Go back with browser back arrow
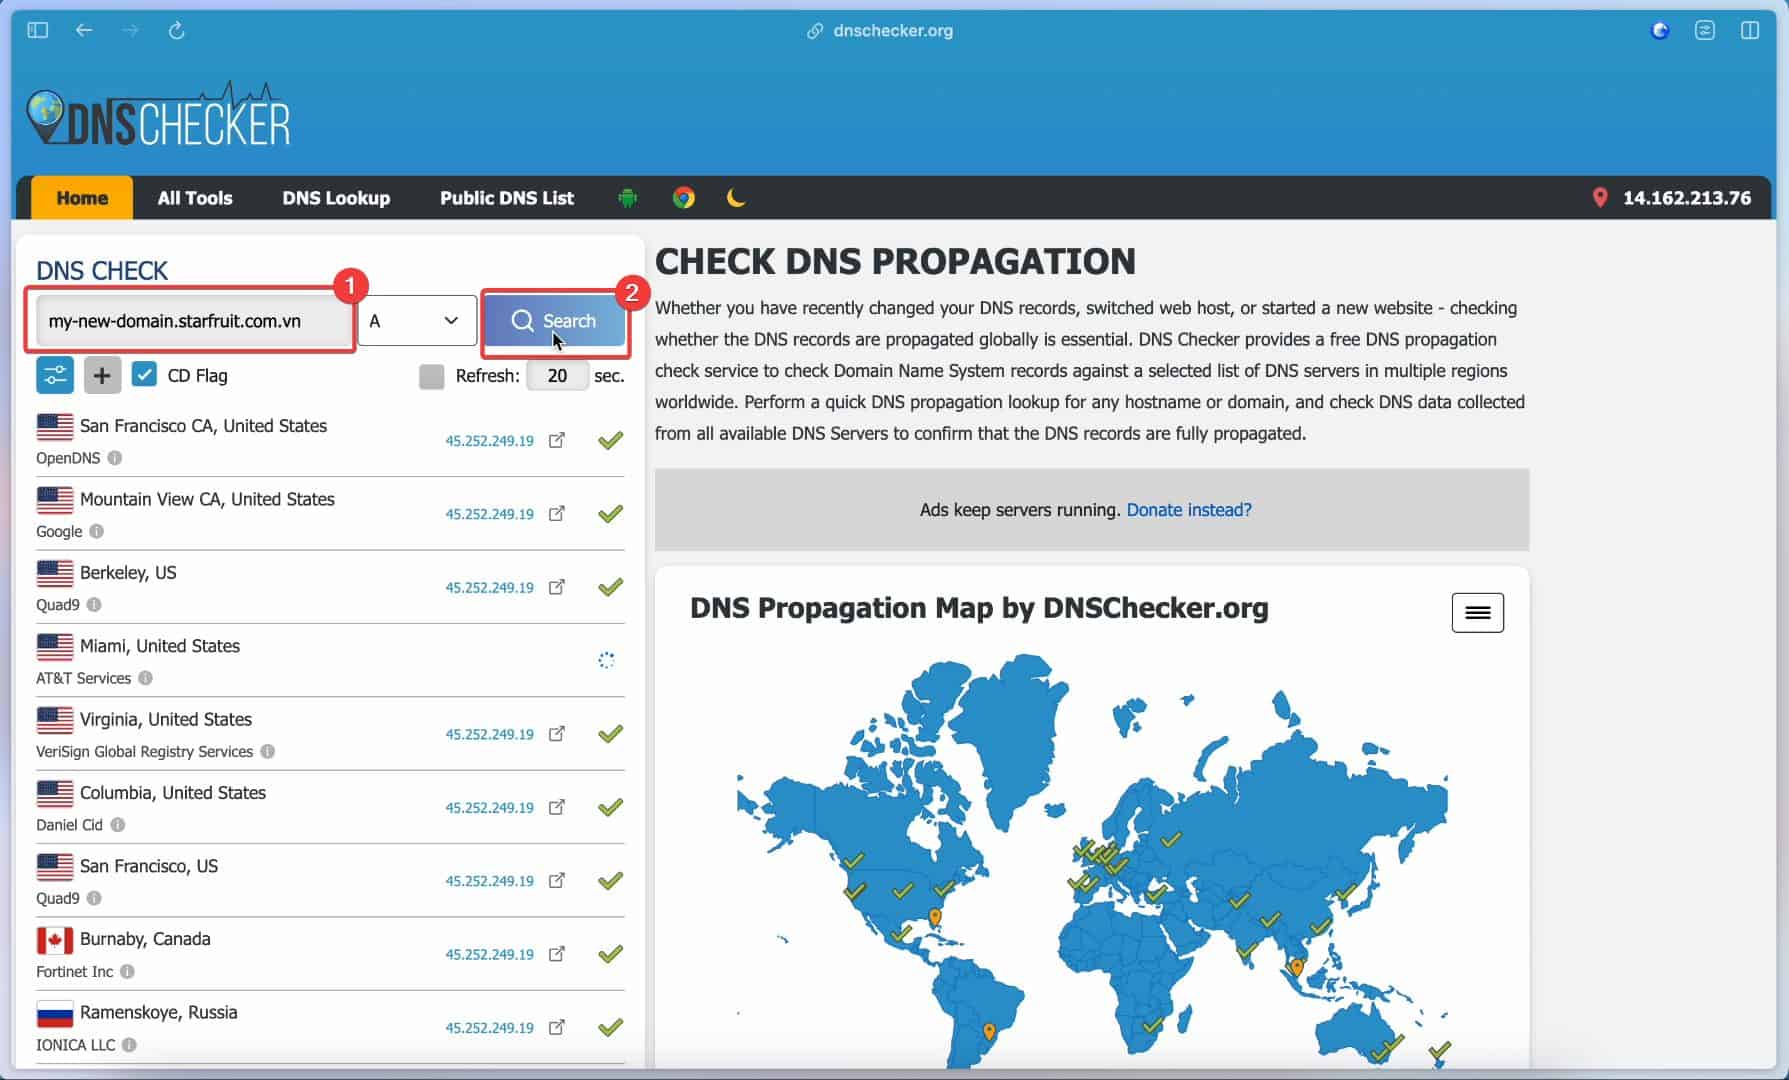The width and height of the screenshot is (1789, 1080). pos(84,30)
